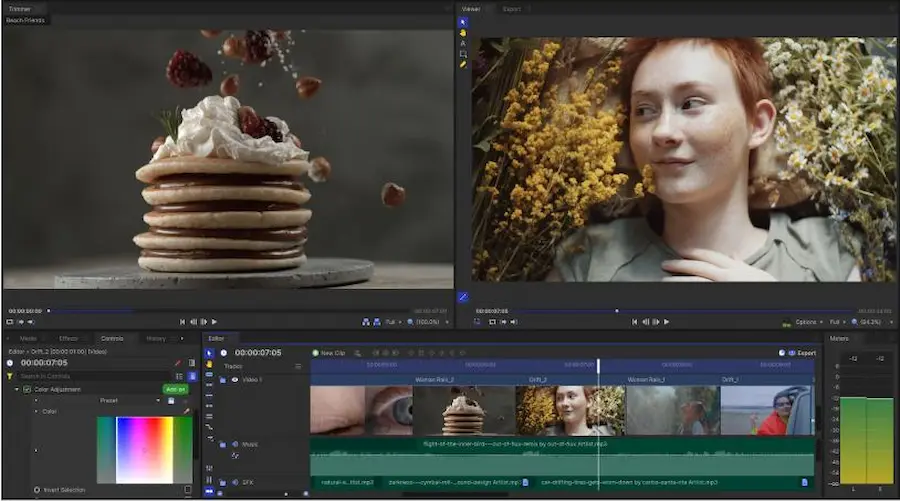The image size is (900, 501).
Task: Open the Viewer Options dropdown
Action: (809, 322)
